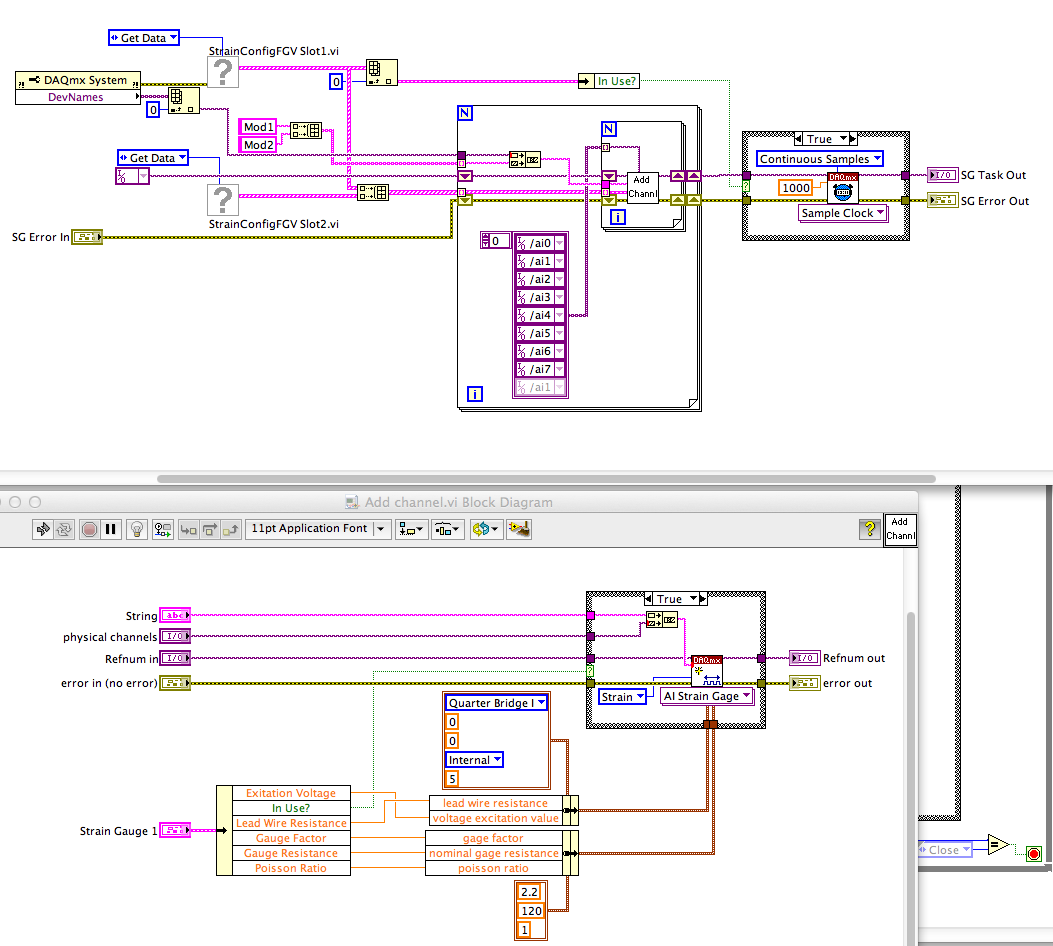Click the DevNames property row

tap(78, 97)
